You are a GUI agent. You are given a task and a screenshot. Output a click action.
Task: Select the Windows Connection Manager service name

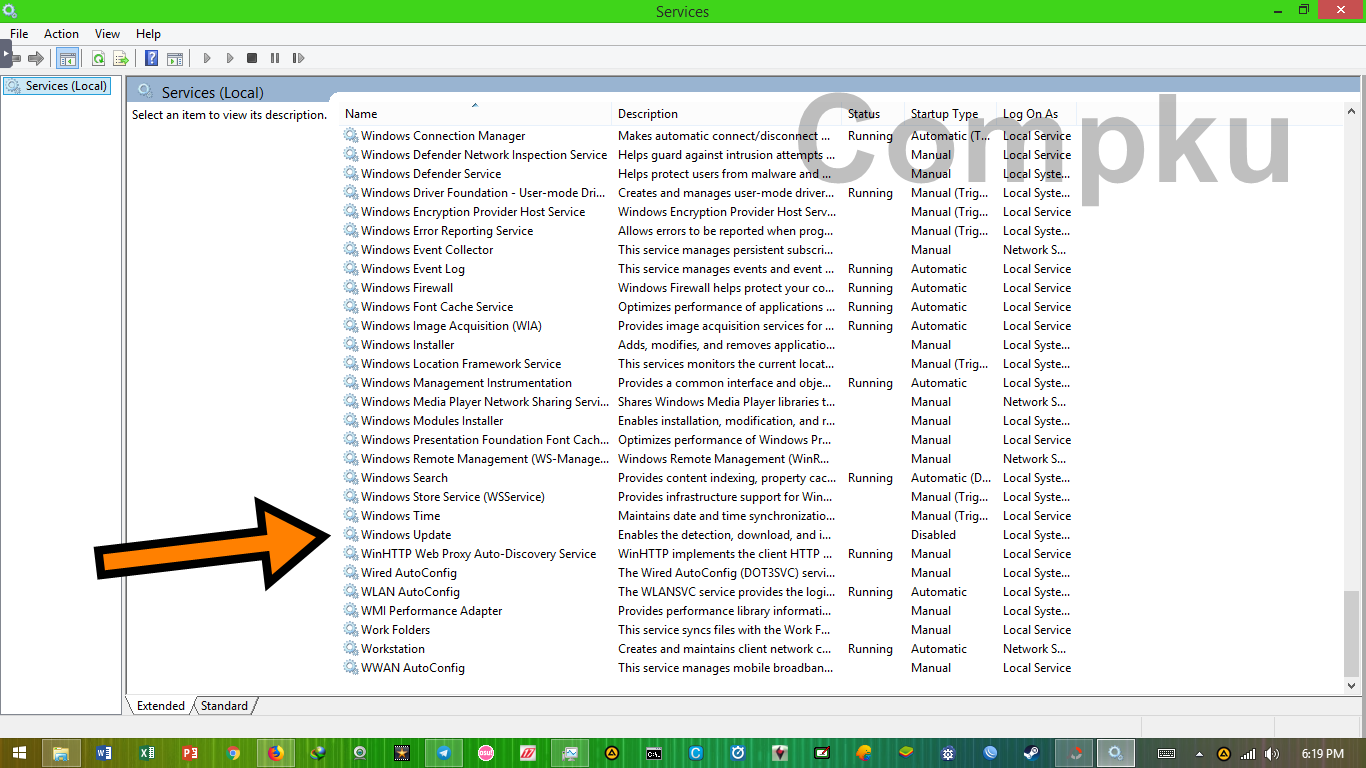[443, 136]
